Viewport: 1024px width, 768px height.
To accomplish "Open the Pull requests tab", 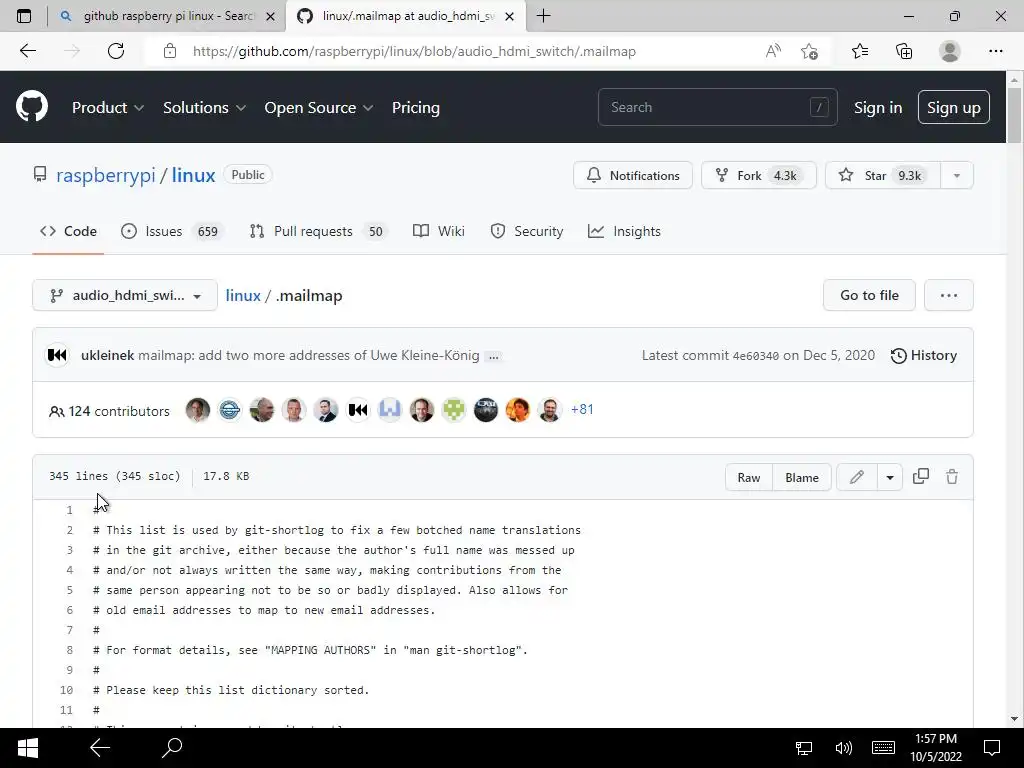I will 319,231.
